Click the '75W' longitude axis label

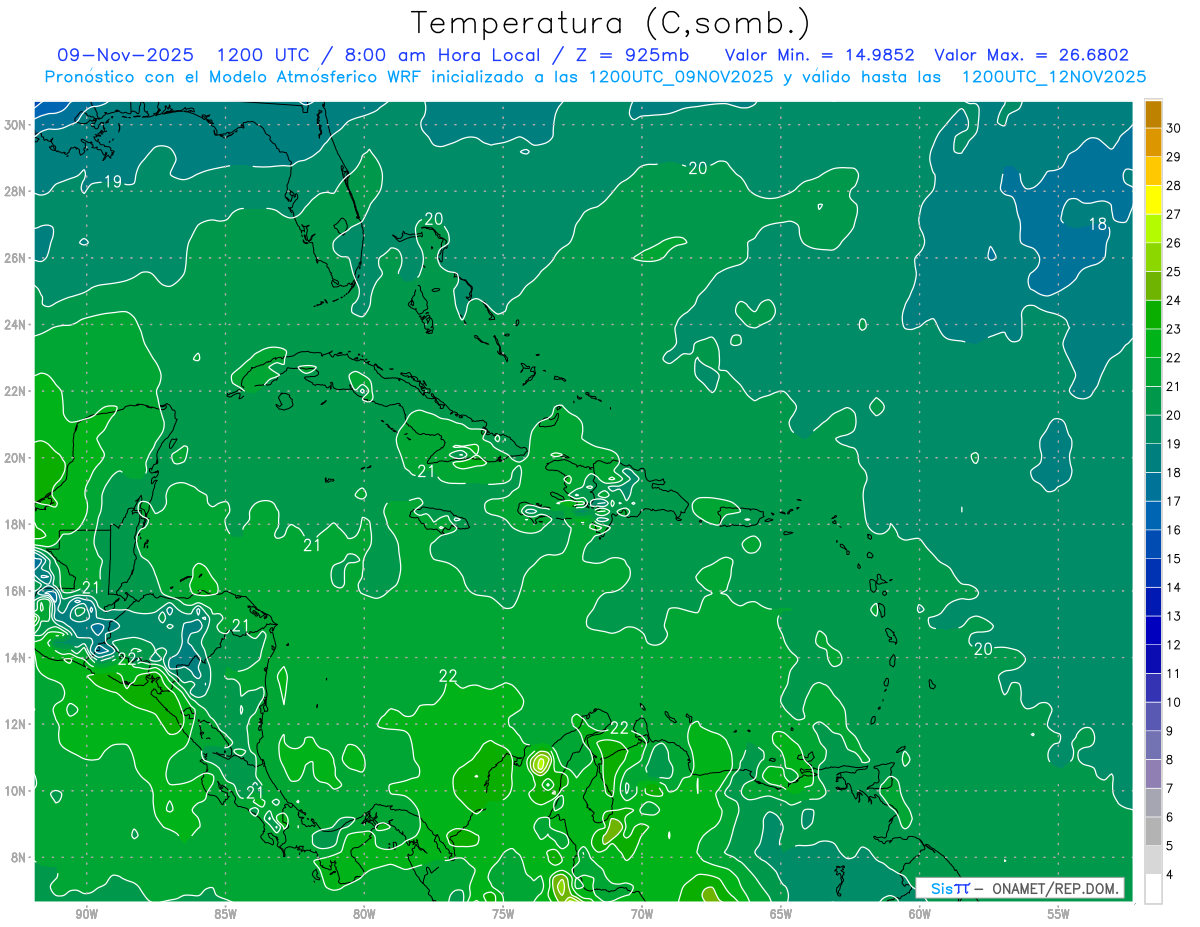click(503, 913)
